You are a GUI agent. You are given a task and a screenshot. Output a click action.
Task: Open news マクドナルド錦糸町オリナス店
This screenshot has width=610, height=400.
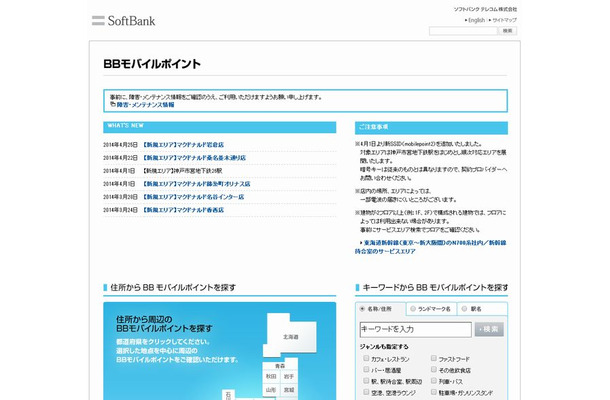pos(196,184)
